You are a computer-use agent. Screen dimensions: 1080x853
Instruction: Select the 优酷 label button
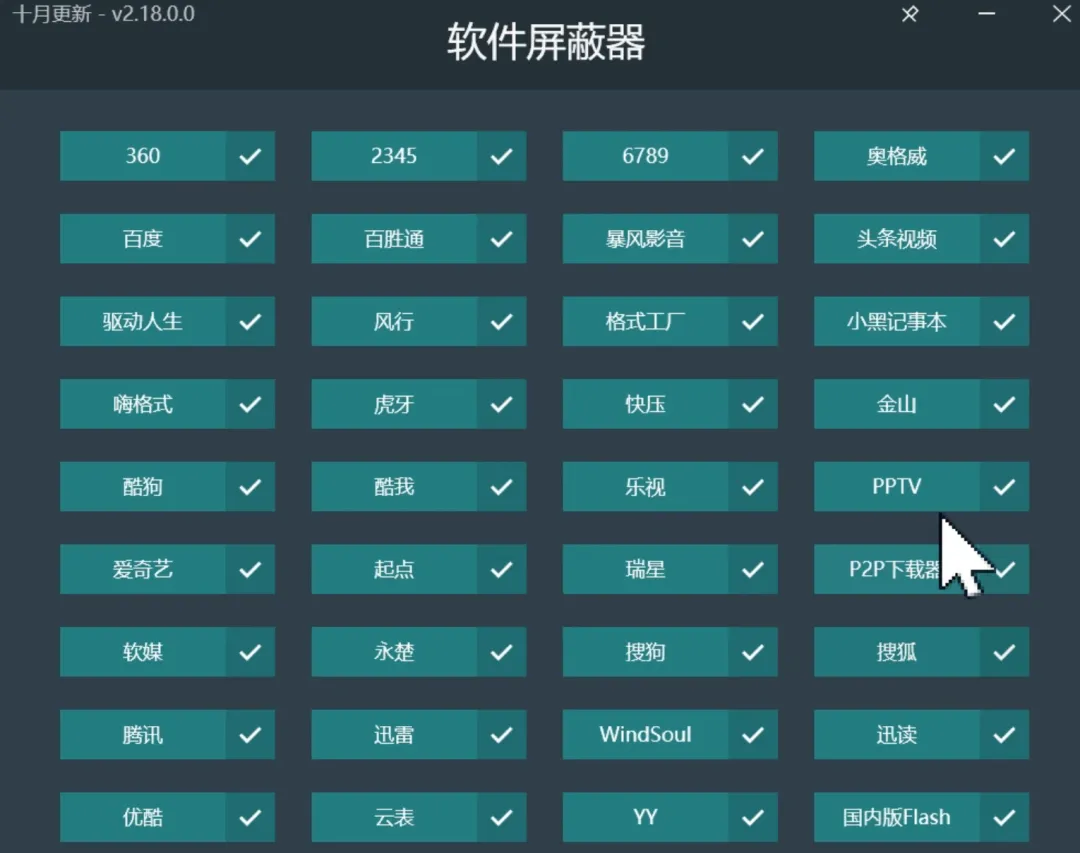tap(143, 818)
